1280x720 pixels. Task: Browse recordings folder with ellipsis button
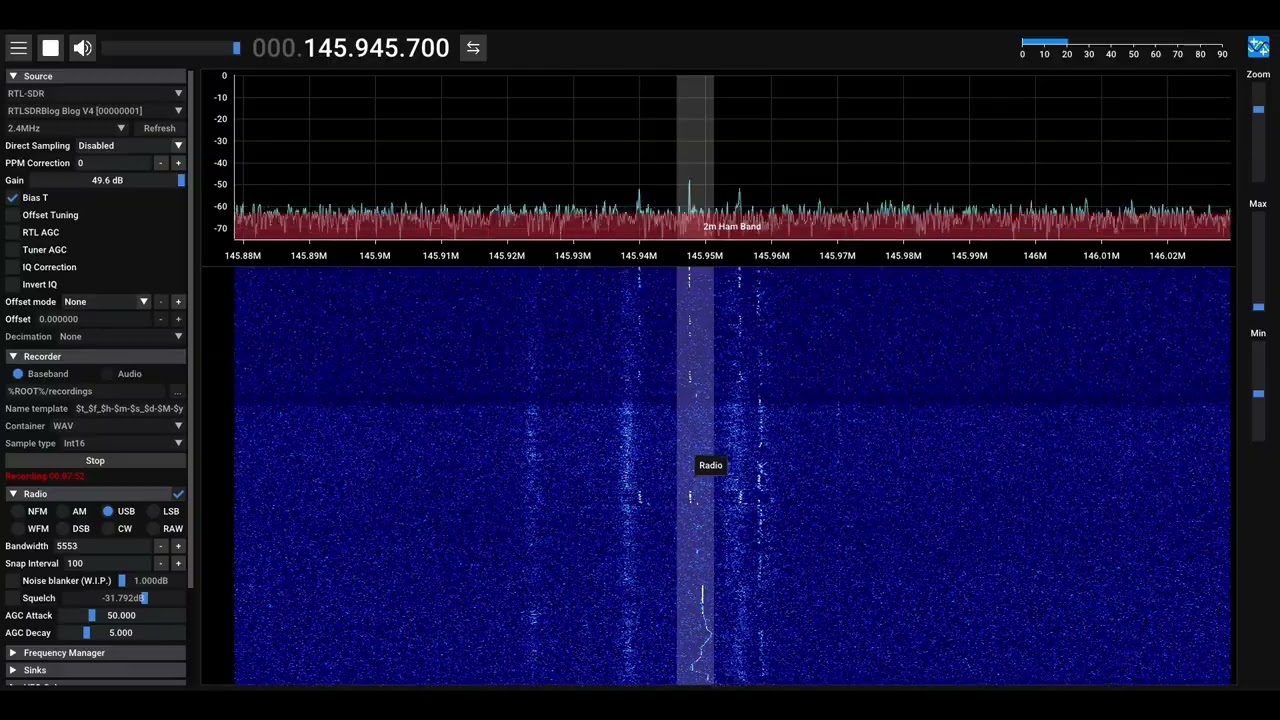pyautogui.click(x=178, y=391)
